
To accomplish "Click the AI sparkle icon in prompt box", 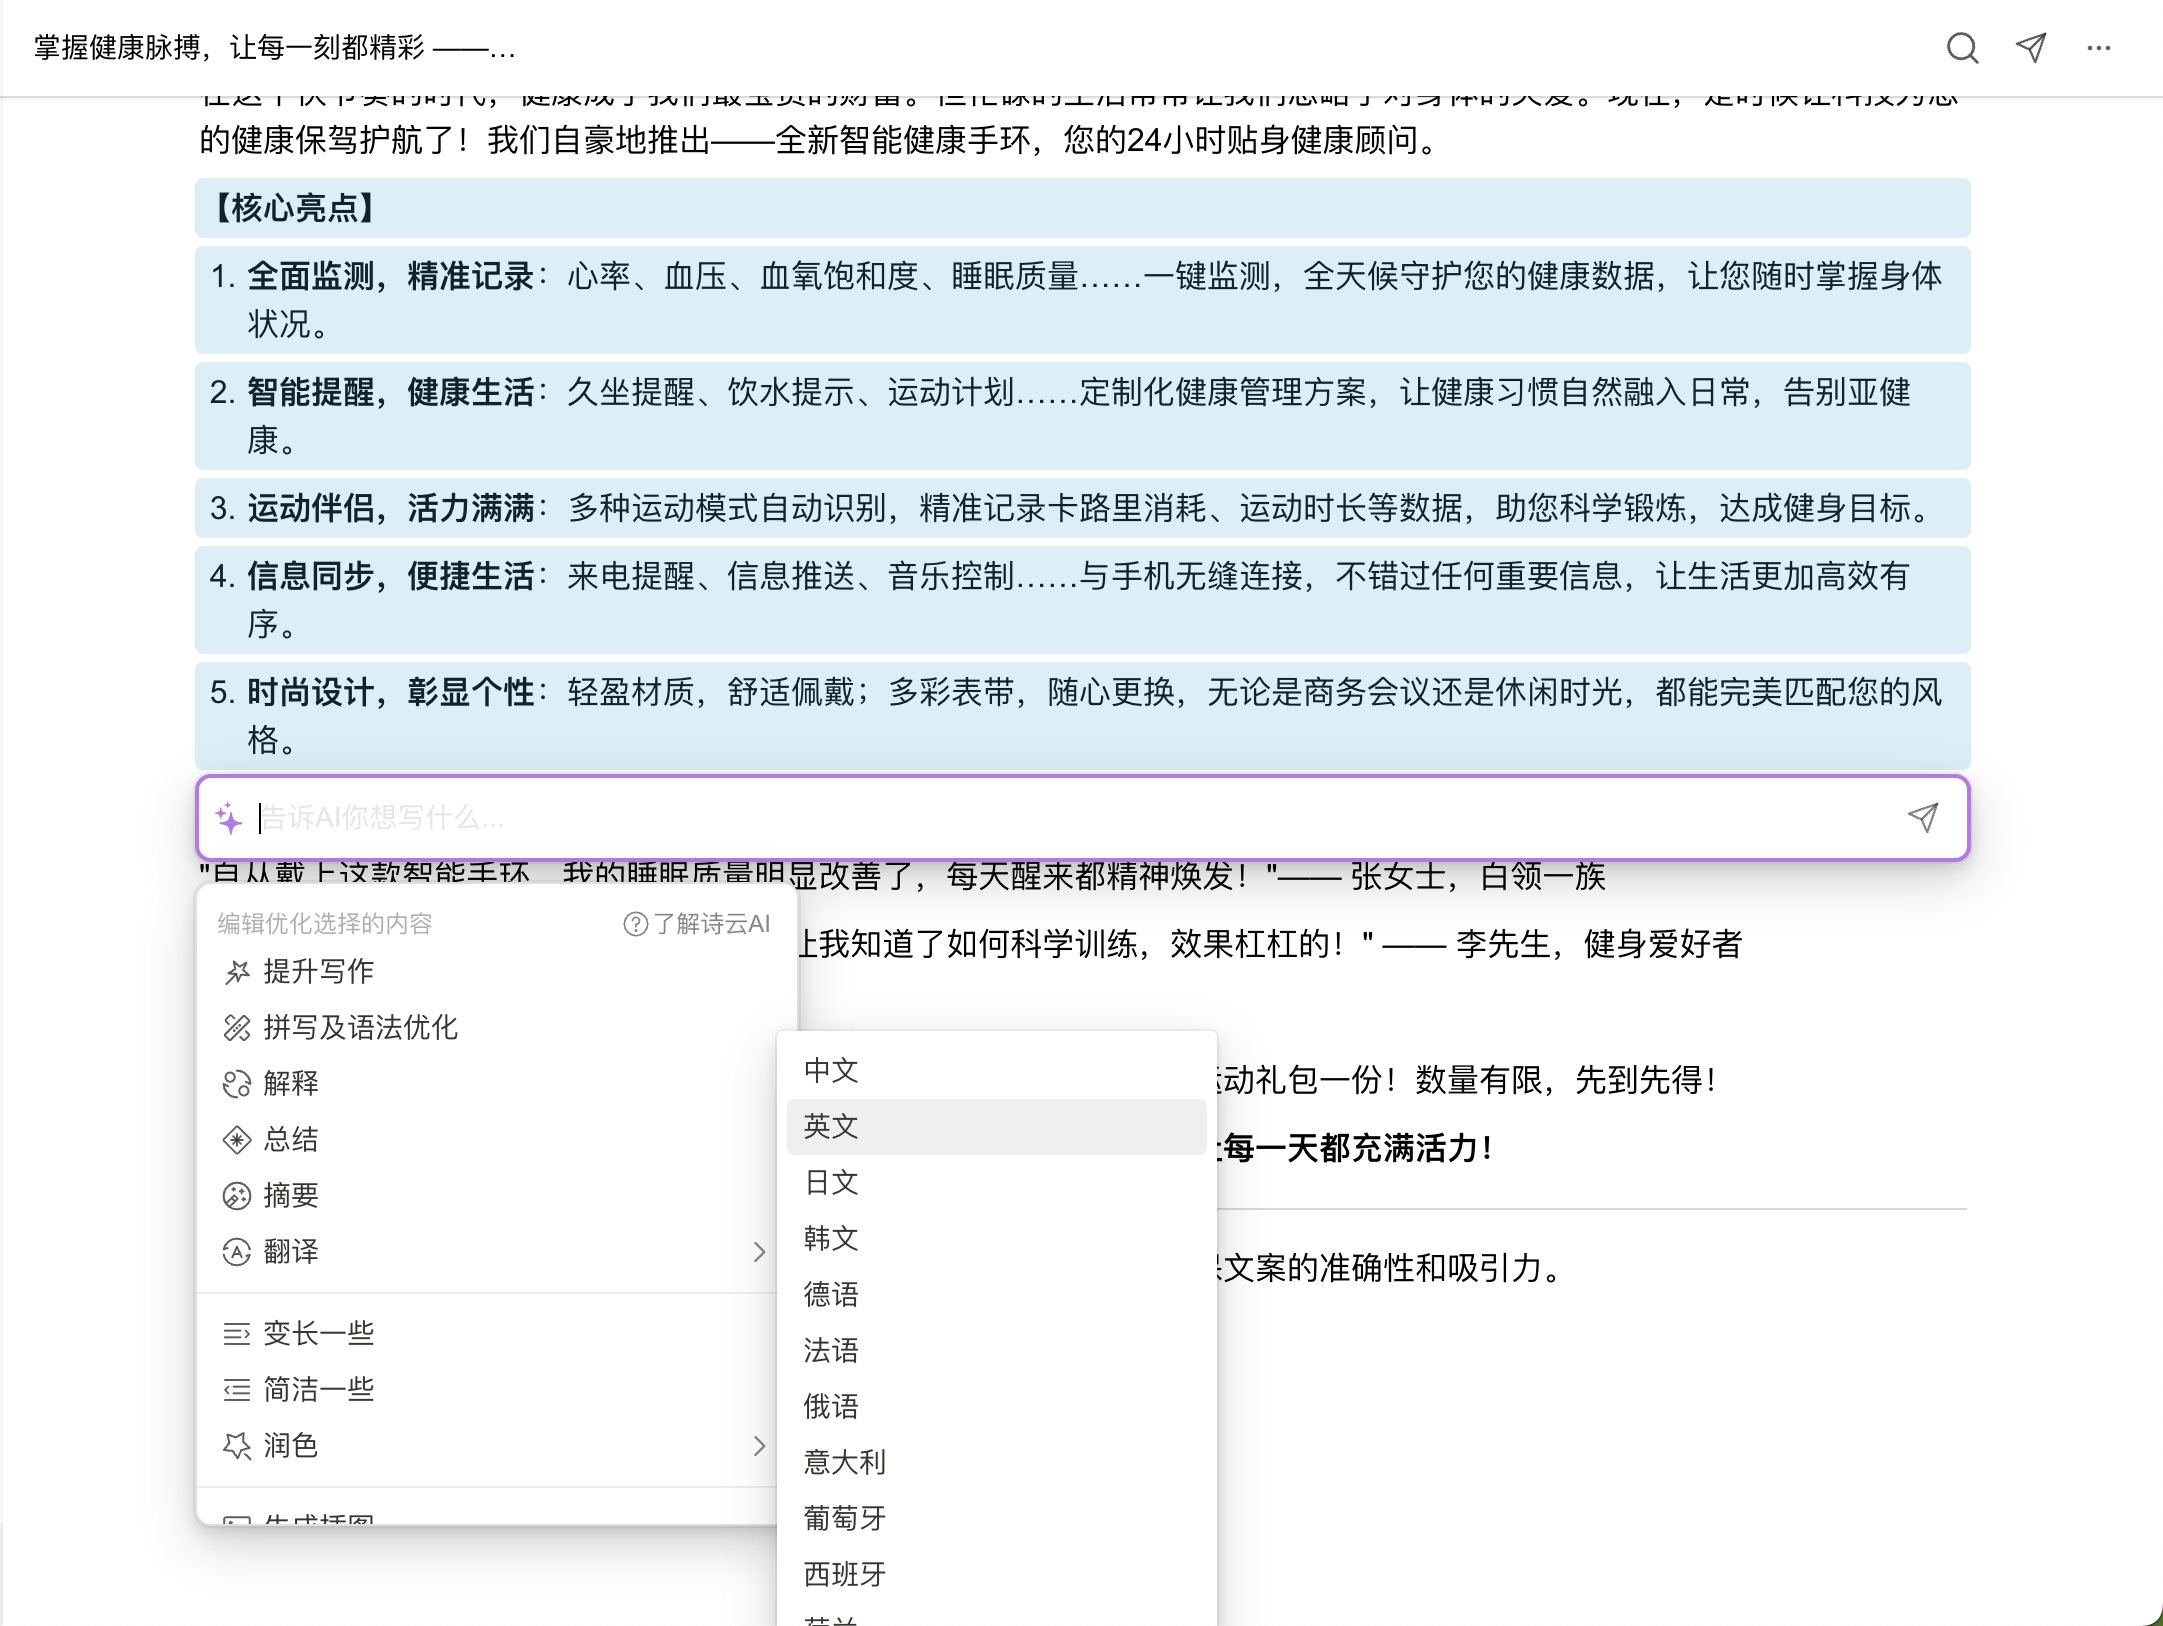I will pos(229,818).
